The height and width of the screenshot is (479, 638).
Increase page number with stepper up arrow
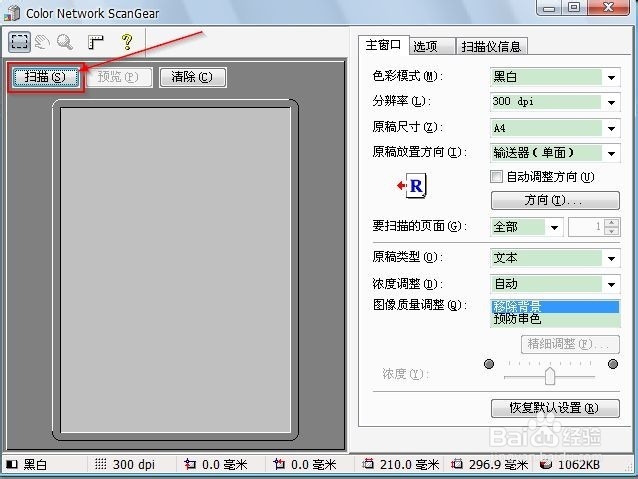612,223
